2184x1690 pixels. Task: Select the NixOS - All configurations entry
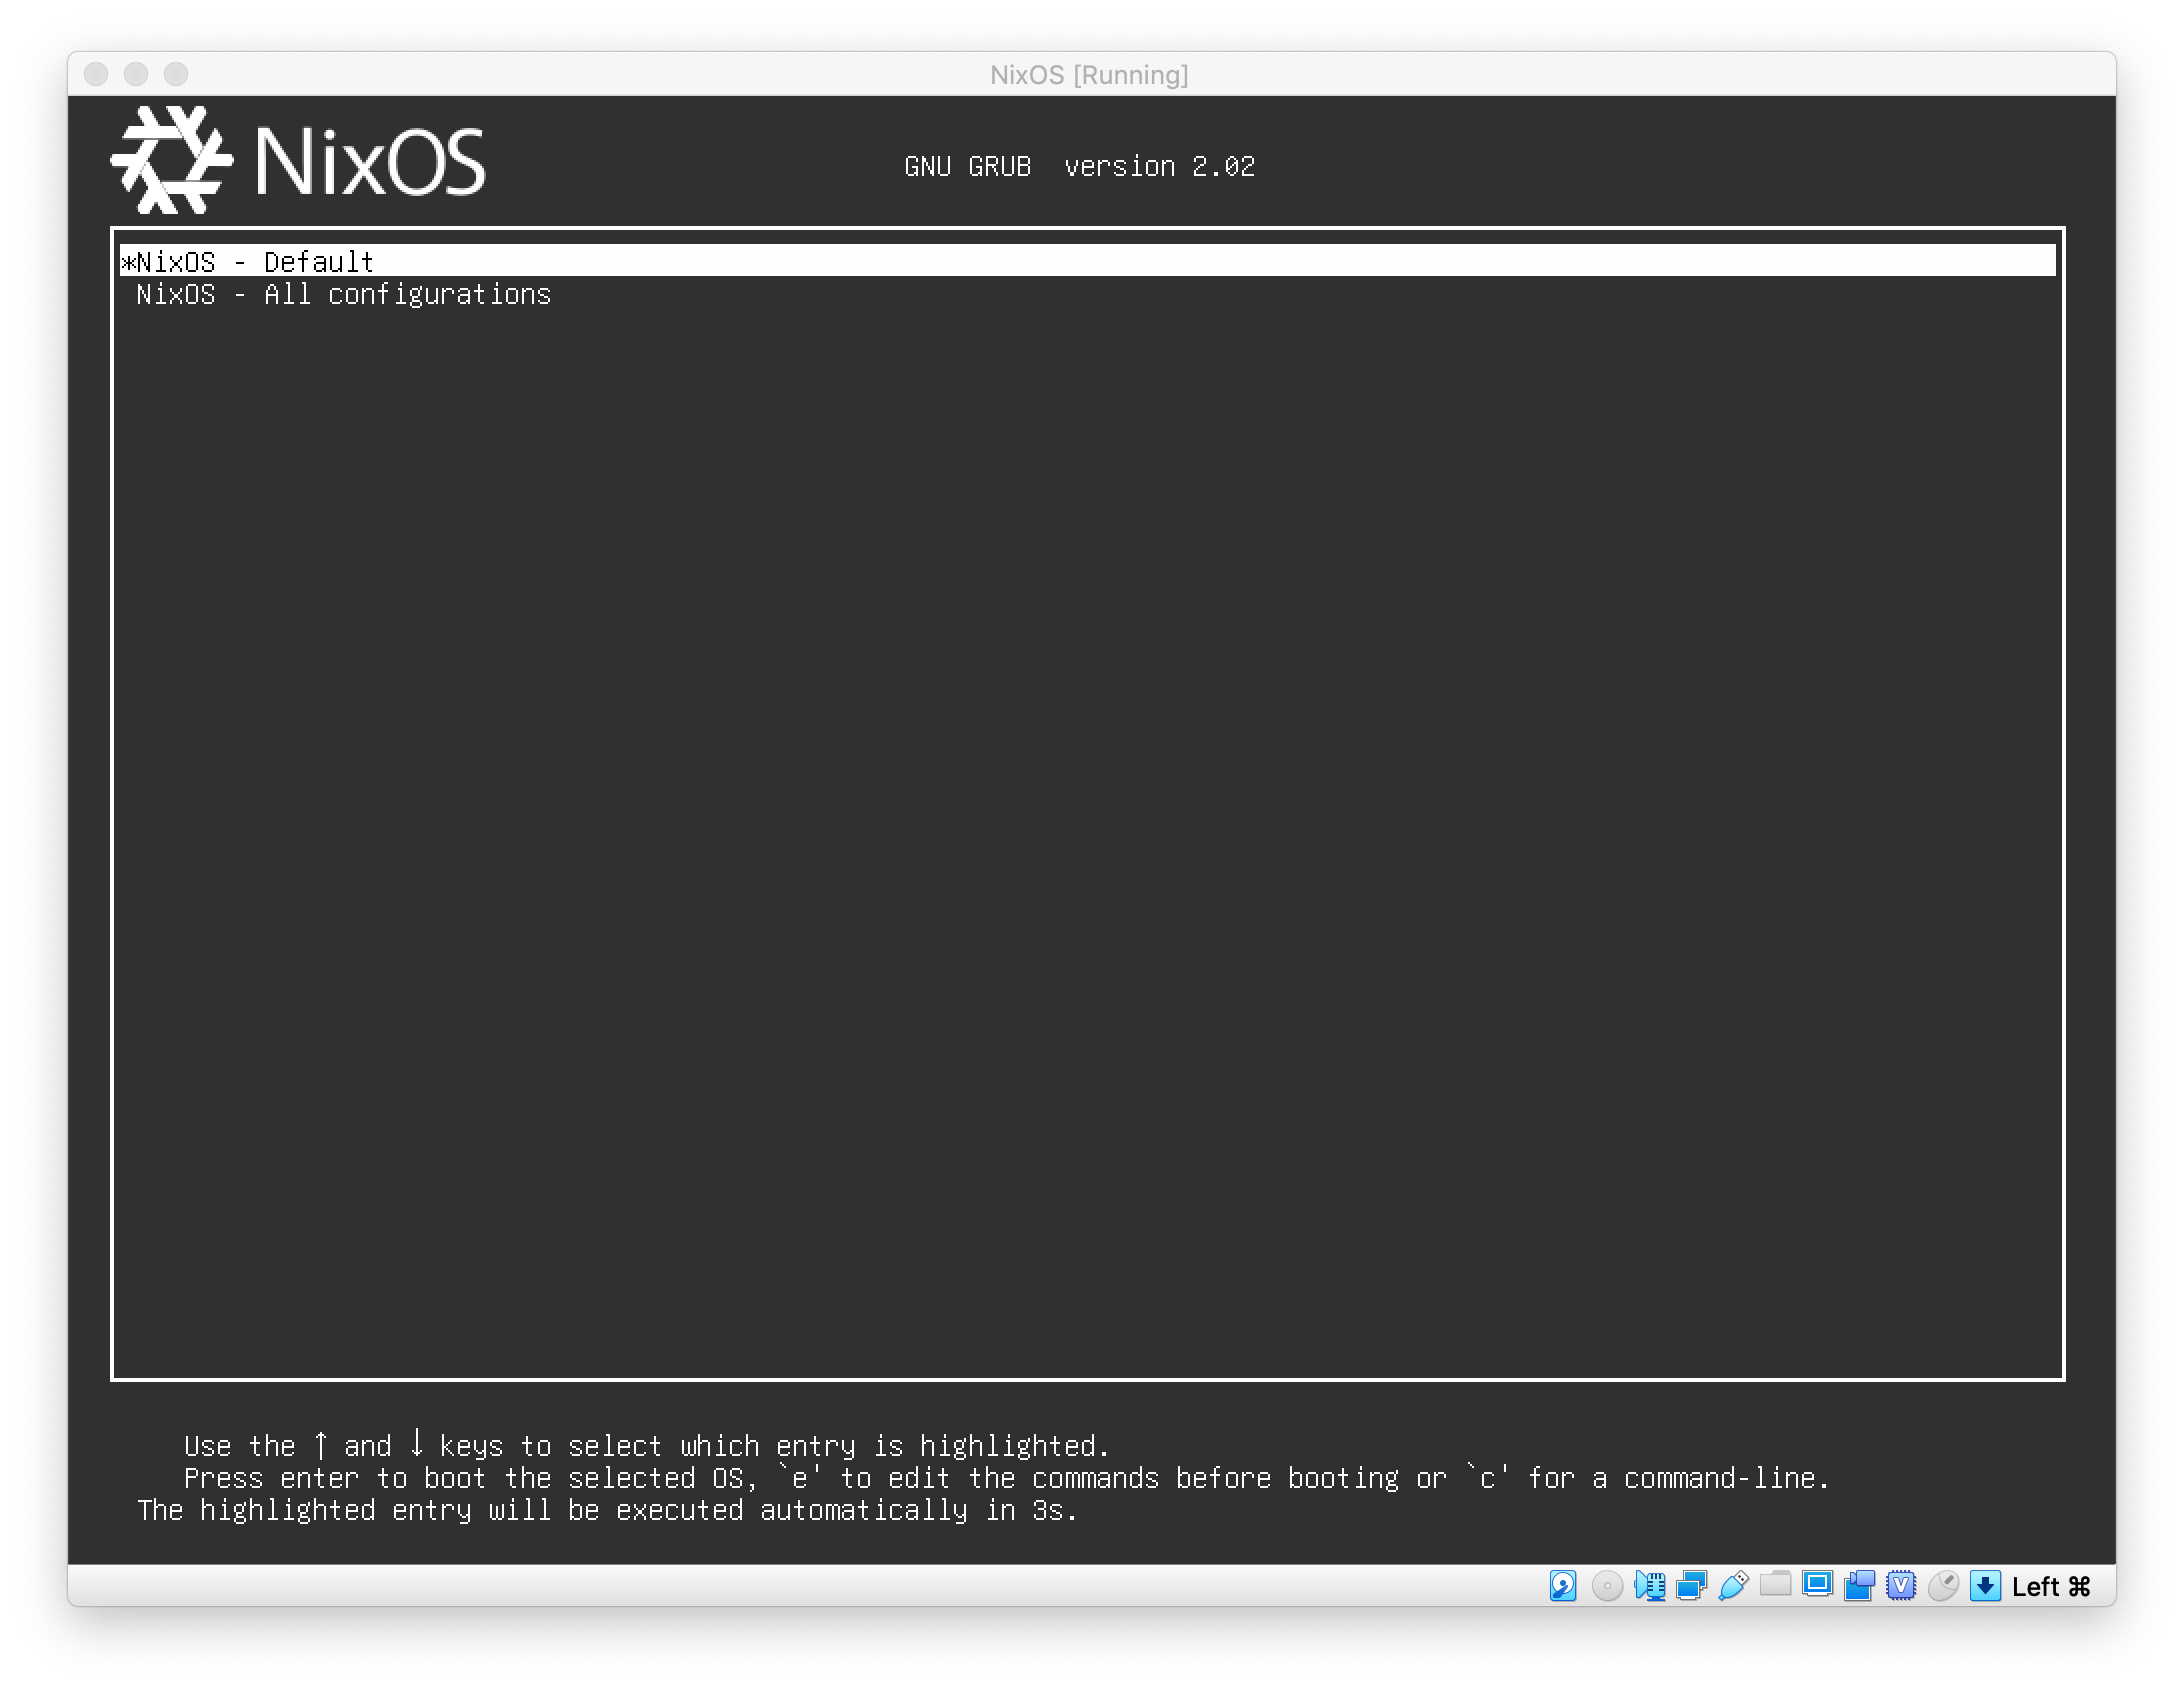343,294
